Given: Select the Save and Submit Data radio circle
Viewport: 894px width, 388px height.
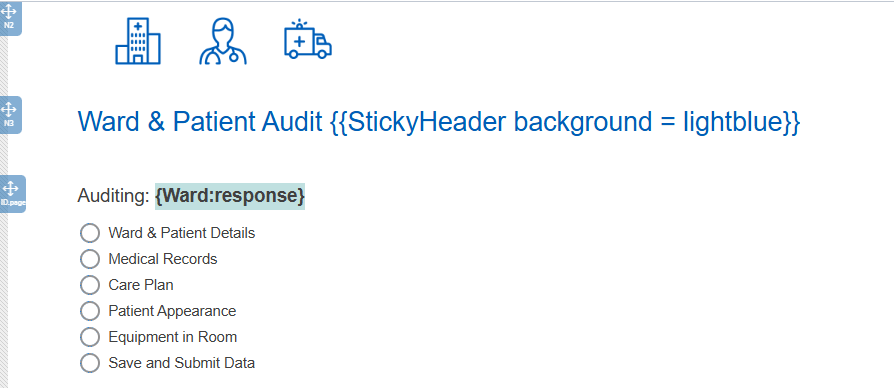Looking at the screenshot, I should [90, 363].
